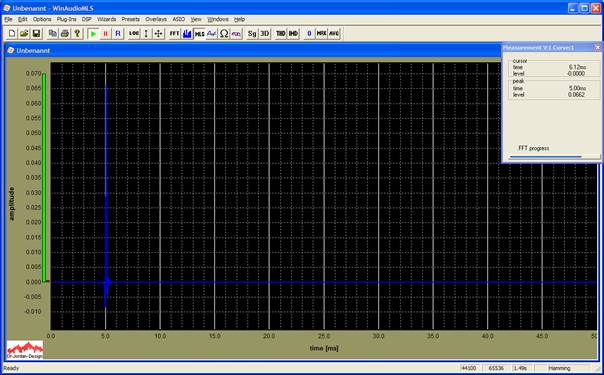Click the IMD measurement icon

click(293, 33)
